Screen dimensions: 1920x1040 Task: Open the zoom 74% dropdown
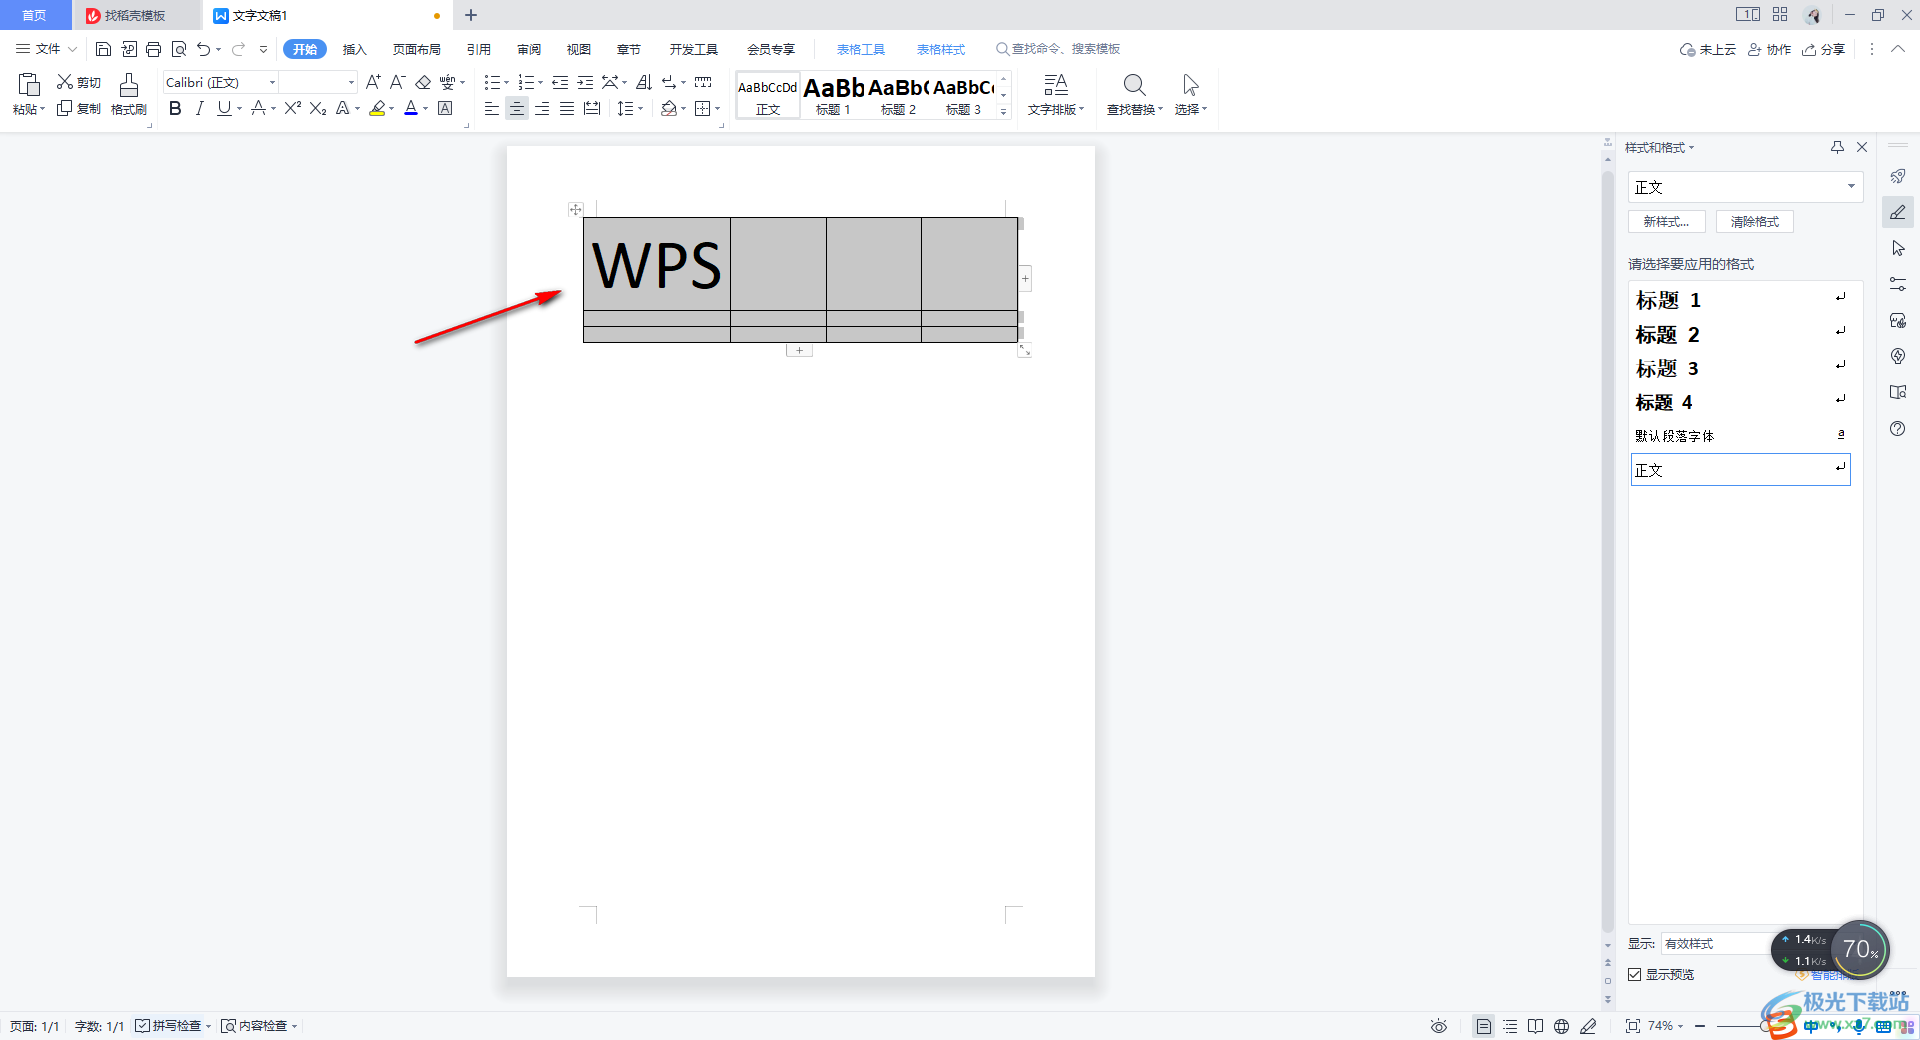(x=1680, y=1026)
